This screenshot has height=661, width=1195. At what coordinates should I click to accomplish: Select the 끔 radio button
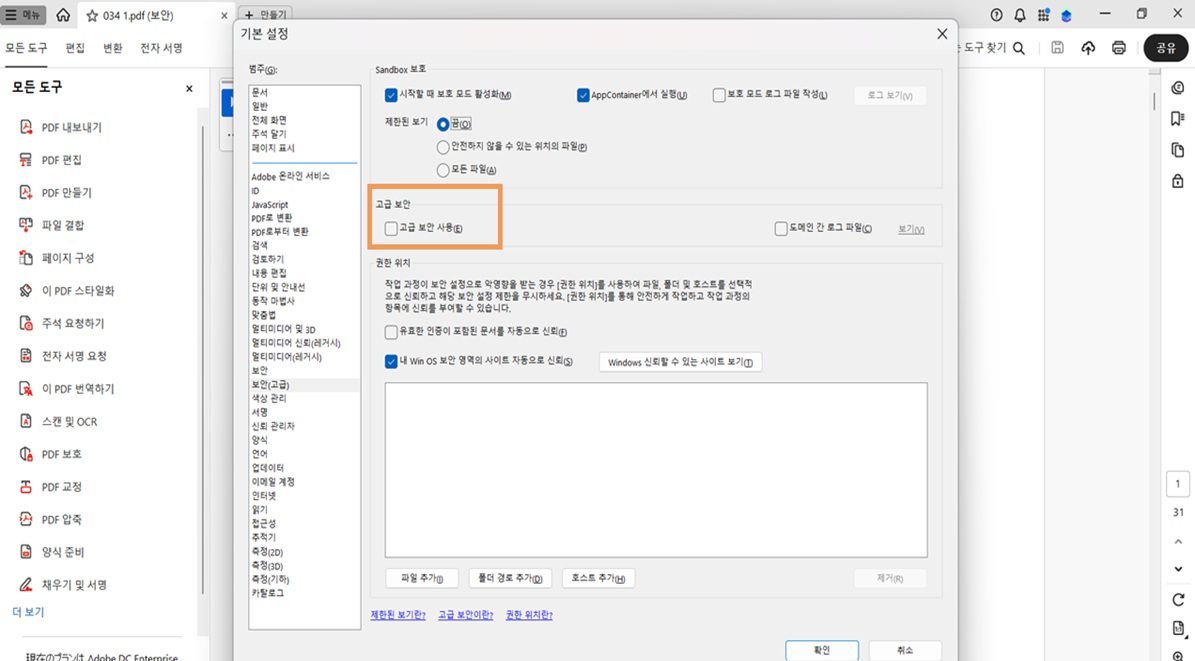(x=443, y=124)
